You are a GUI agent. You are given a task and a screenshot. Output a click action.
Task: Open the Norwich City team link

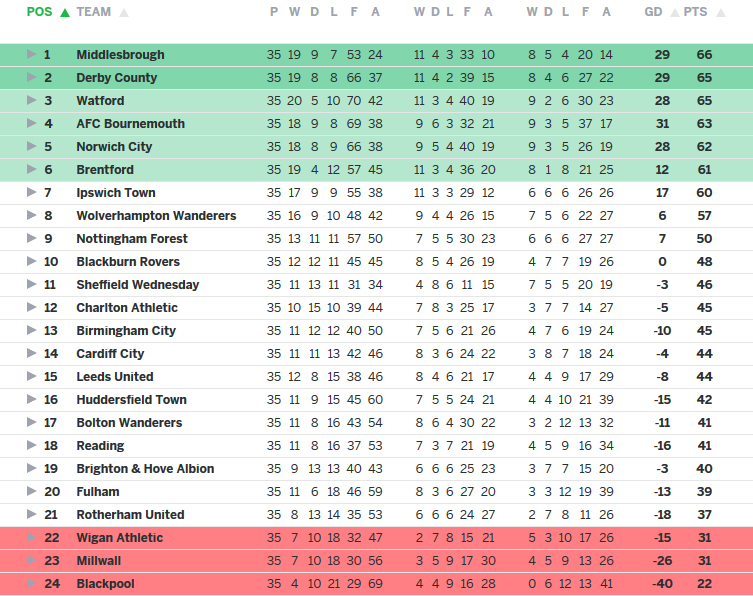coord(114,147)
